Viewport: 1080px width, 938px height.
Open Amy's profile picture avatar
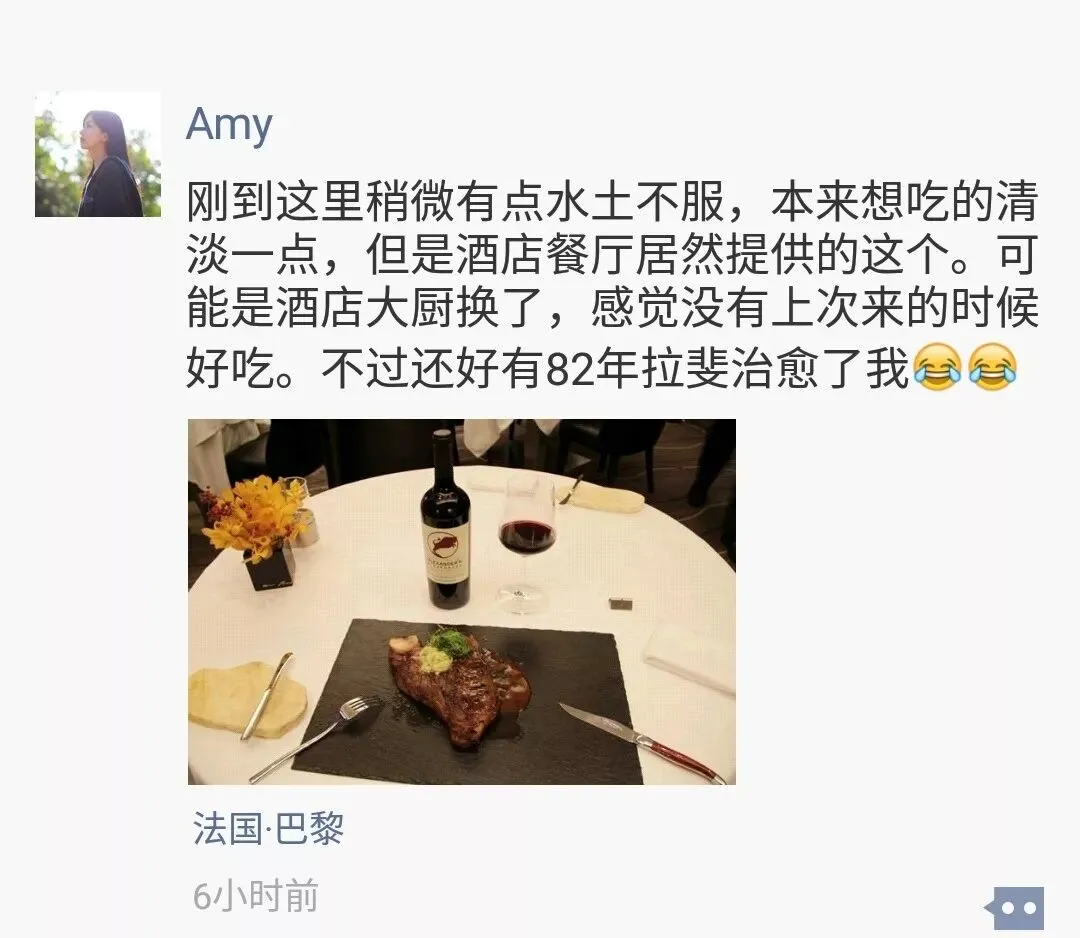coord(98,154)
